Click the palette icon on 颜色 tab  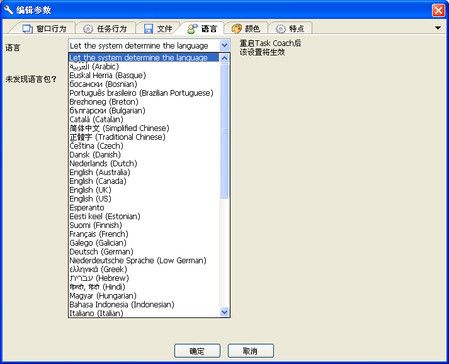point(236,29)
